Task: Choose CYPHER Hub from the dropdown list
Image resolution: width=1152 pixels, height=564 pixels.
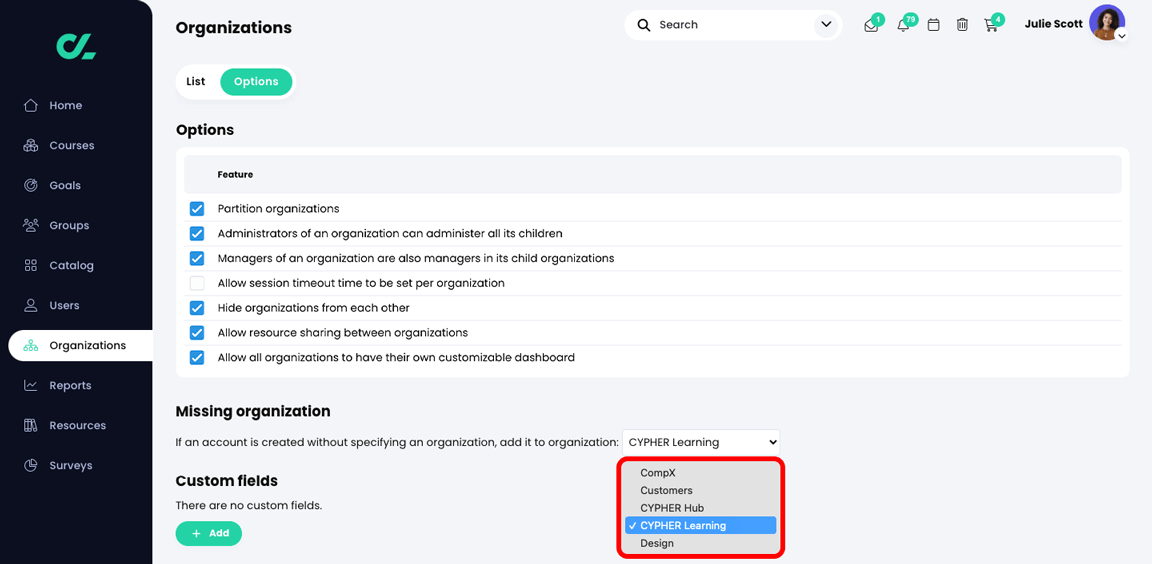Action: pyautogui.click(x=701, y=508)
